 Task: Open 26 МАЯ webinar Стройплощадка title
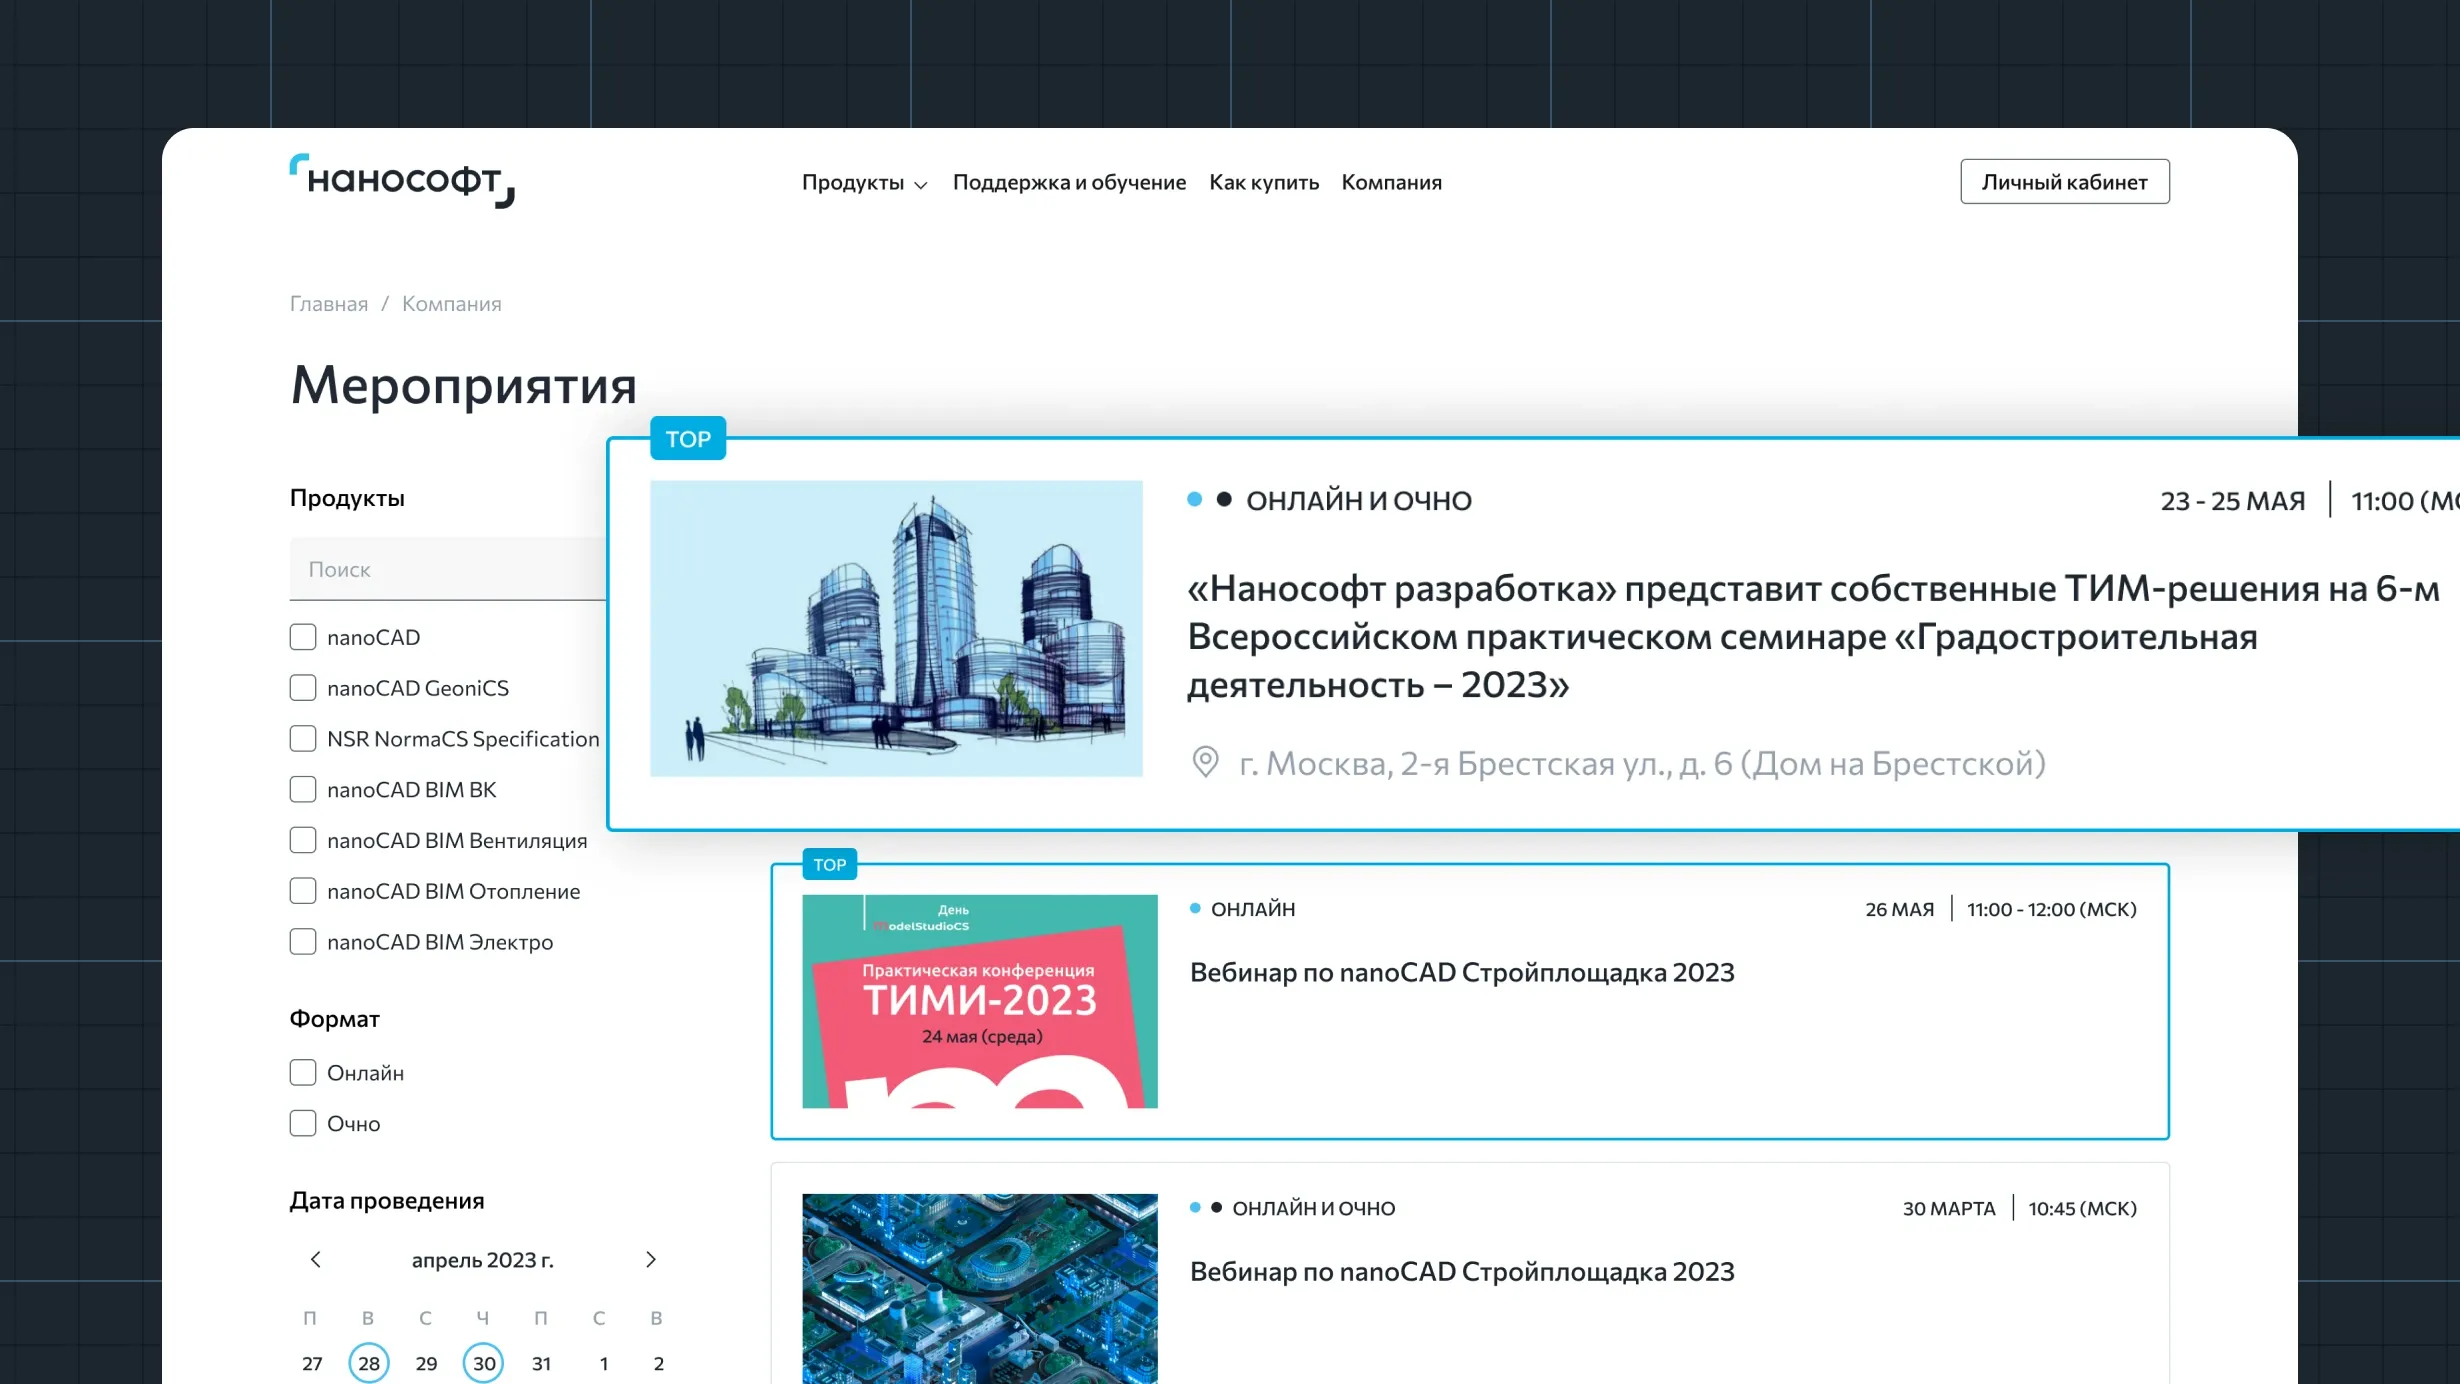click(1462, 973)
